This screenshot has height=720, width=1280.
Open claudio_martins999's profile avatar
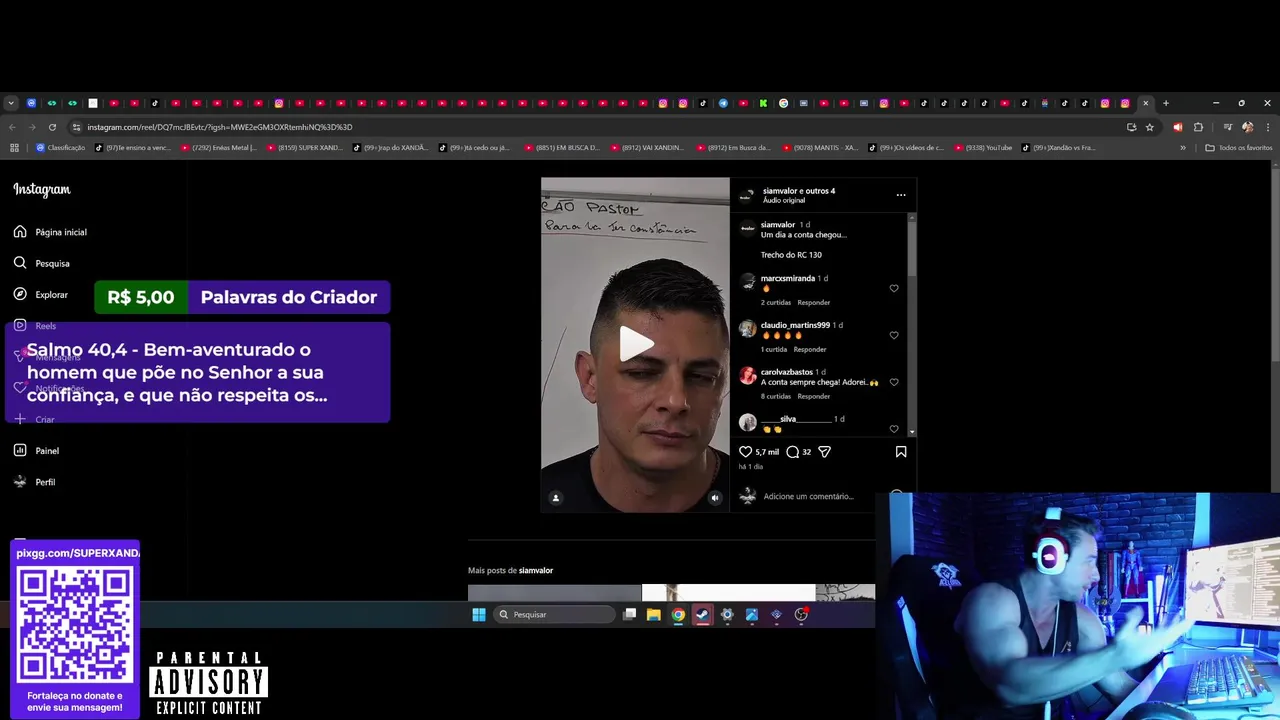pyautogui.click(x=748, y=329)
